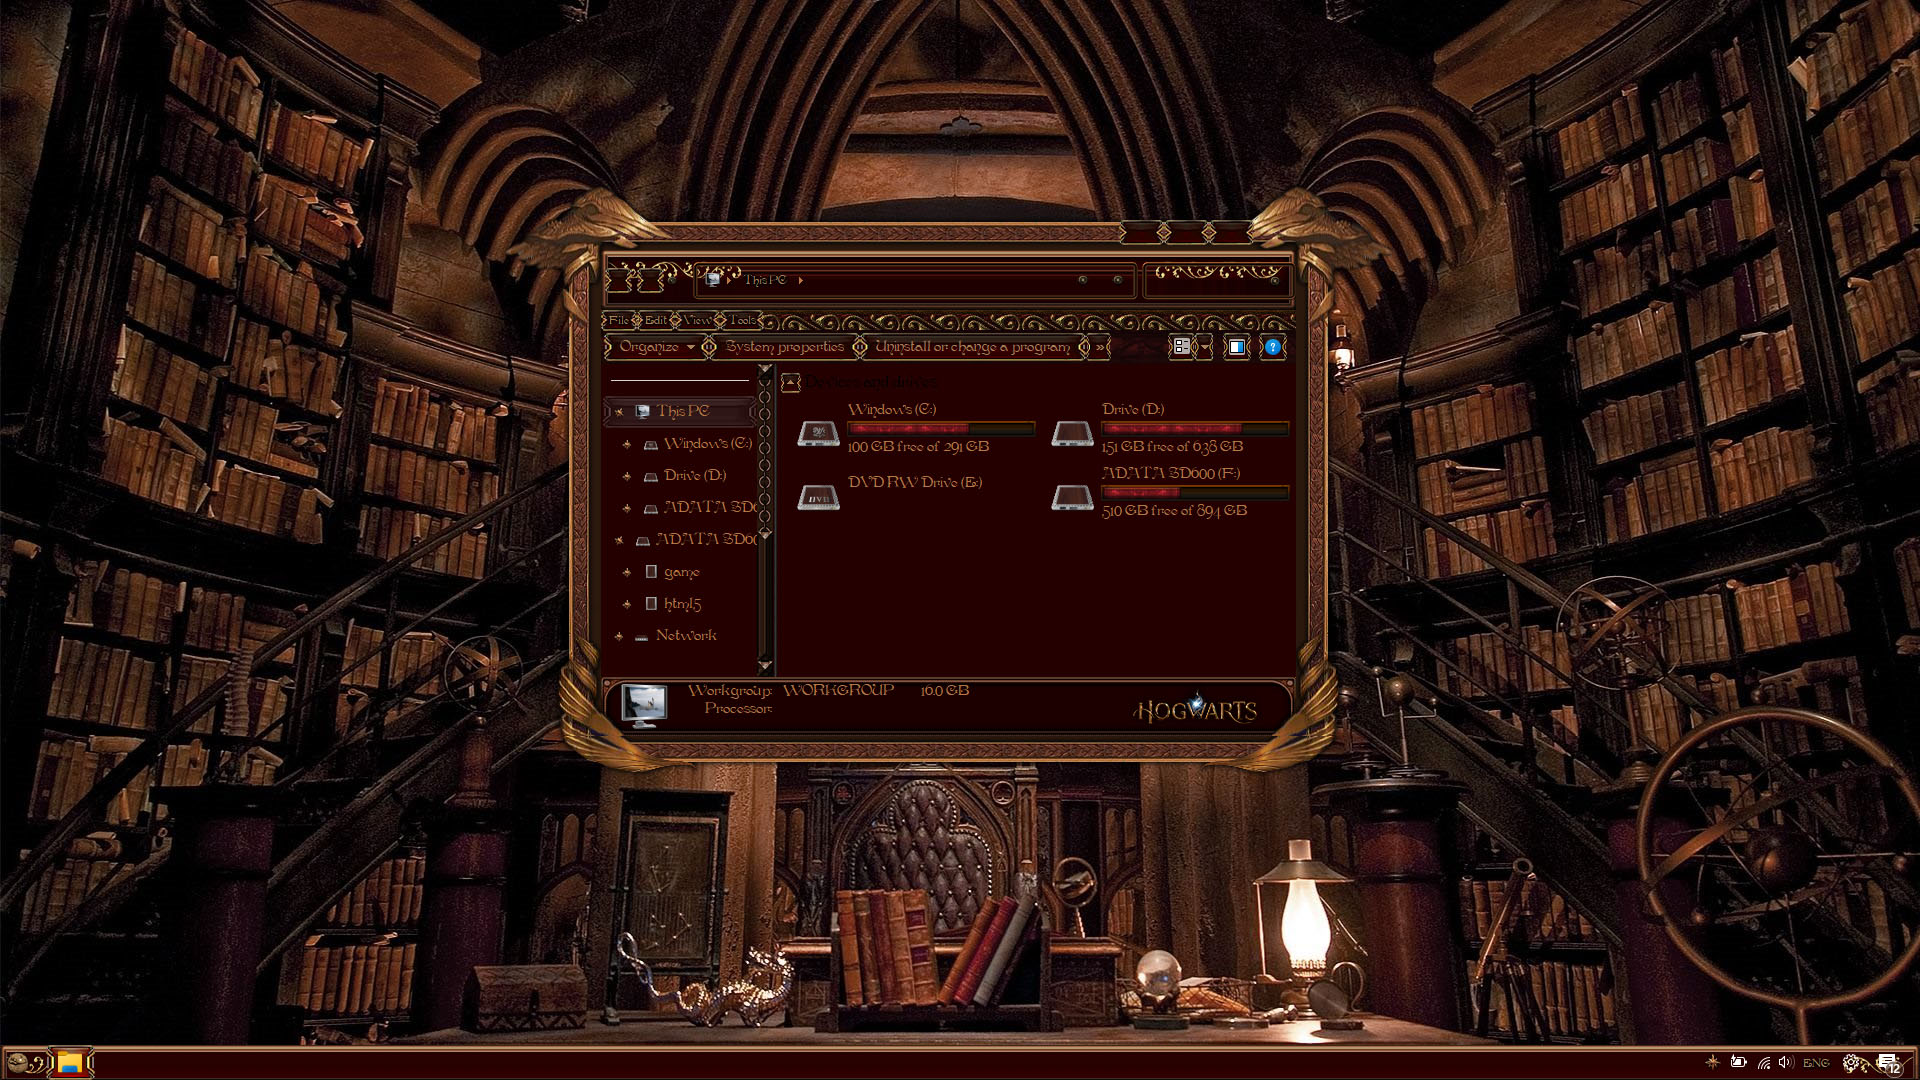Open the Windows (C:) drive icon
This screenshot has width=1920, height=1080.
click(818, 434)
